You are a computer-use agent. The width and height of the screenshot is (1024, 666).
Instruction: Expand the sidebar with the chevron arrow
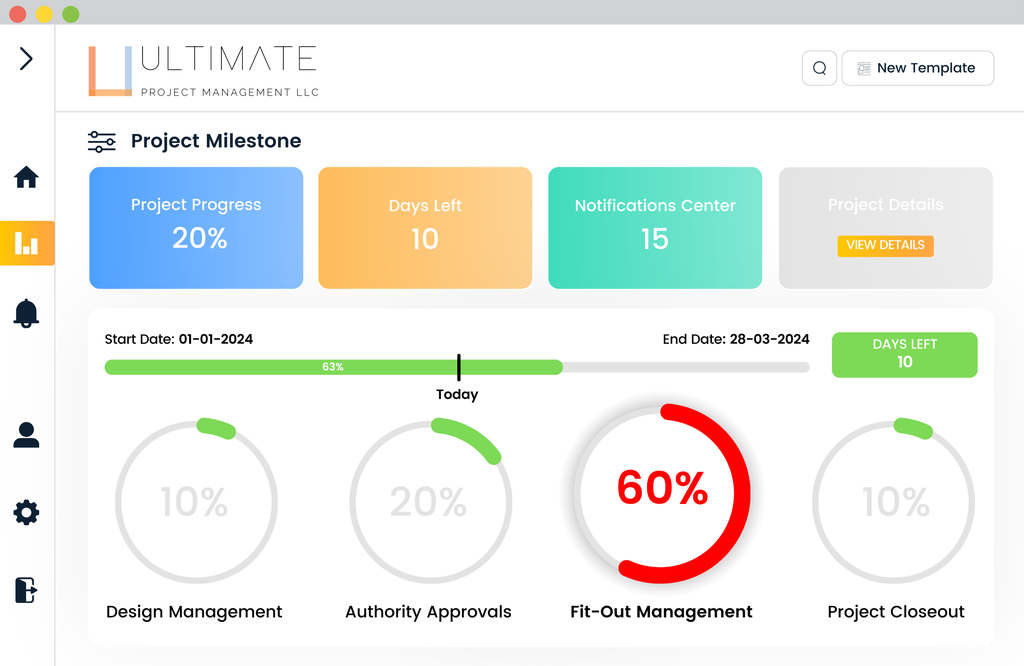coord(26,59)
